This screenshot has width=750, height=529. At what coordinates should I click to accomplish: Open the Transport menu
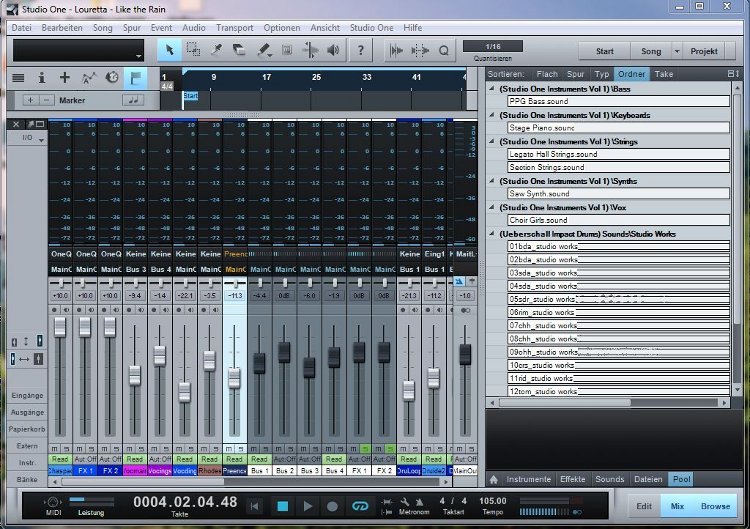234,28
